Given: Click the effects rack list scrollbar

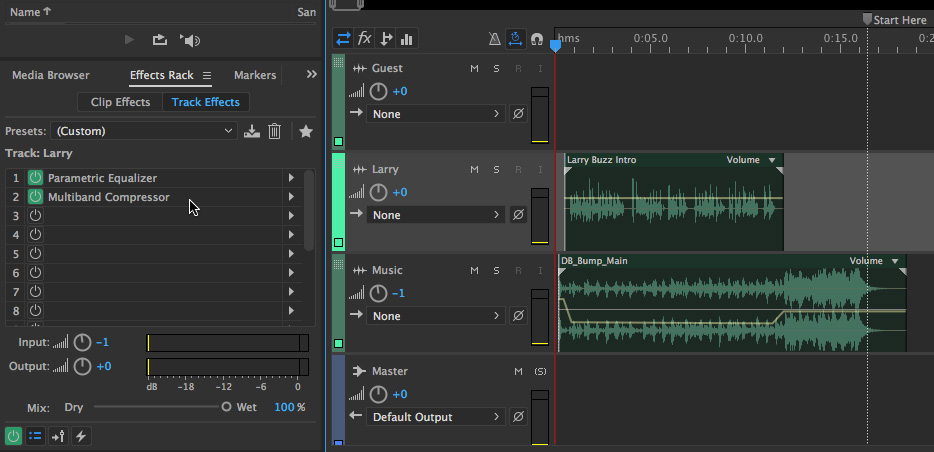Looking at the screenshot, I should [309, 210].
